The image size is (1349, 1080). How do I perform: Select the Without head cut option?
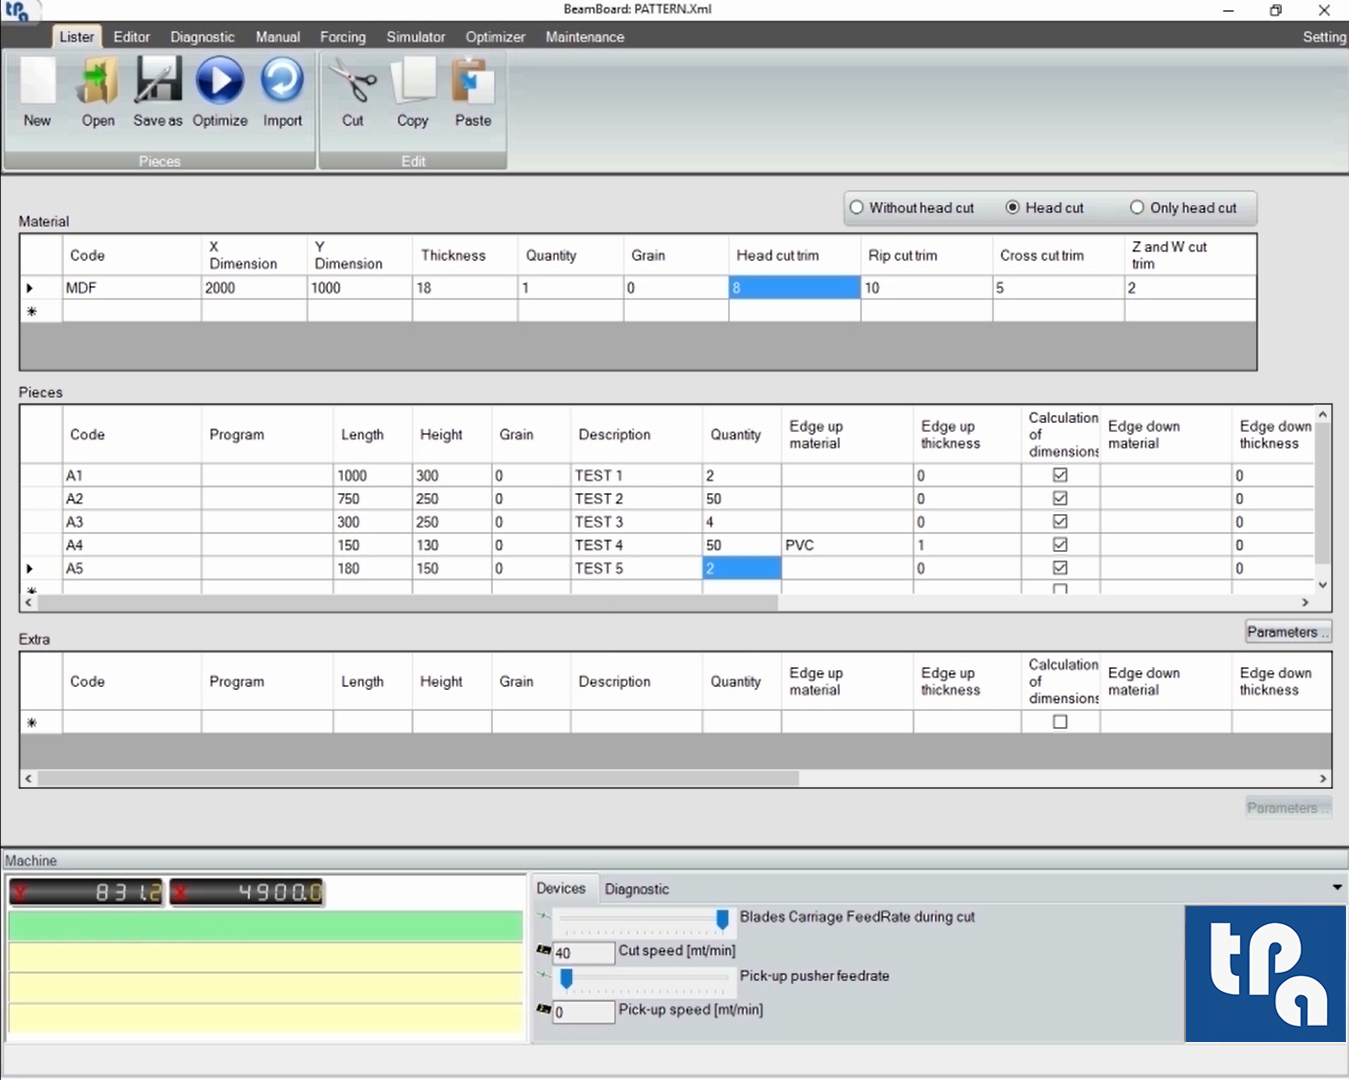[911, 208]
